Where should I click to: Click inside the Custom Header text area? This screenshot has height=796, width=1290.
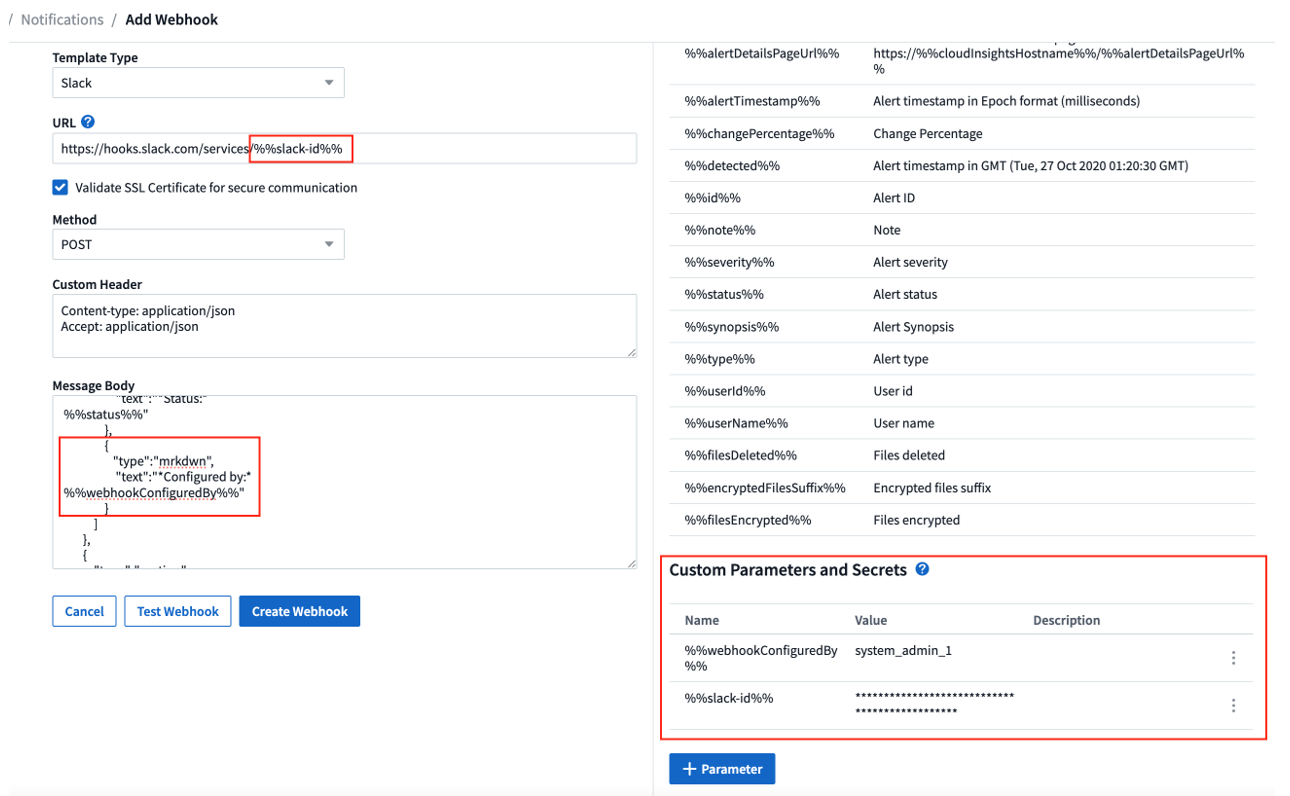pyautogui.click(x=344, y=325)
